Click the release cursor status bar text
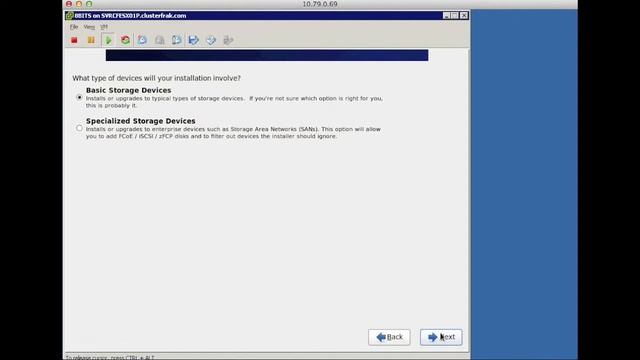Image resolution: width=640 pixels, height=360 pixels. coord(110,358)
